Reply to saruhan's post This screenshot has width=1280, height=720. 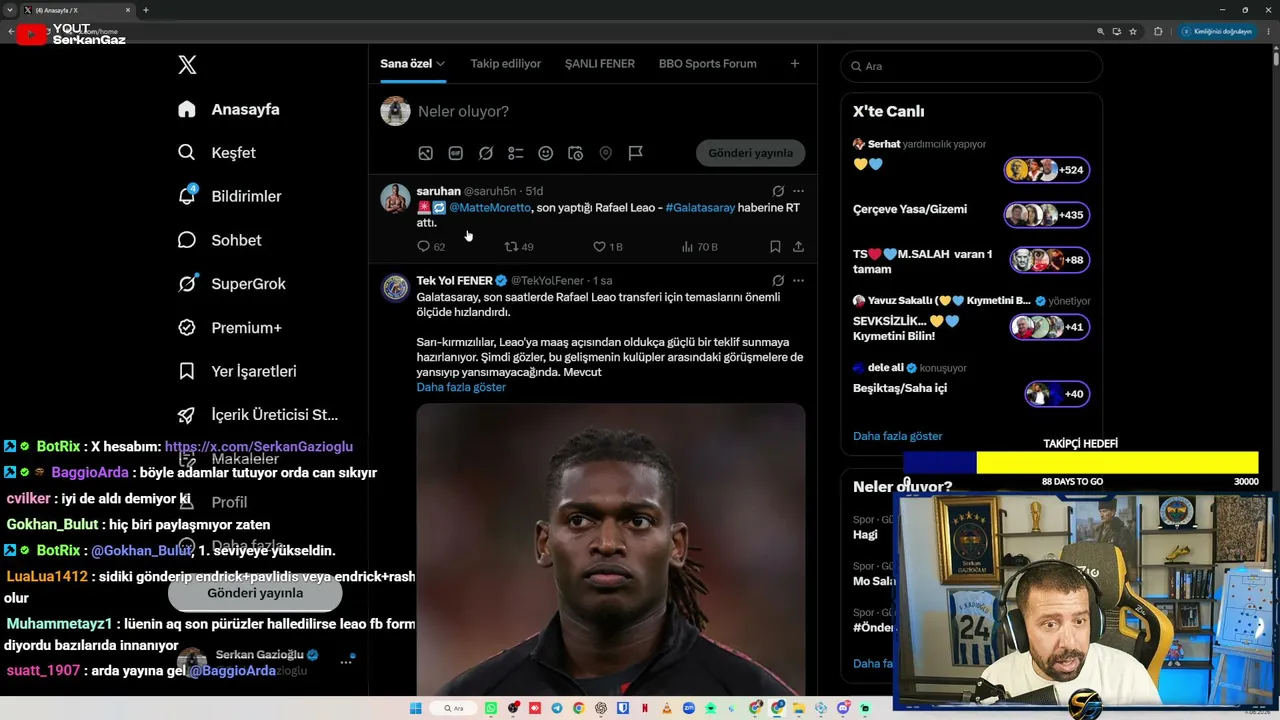coord(431,246)
